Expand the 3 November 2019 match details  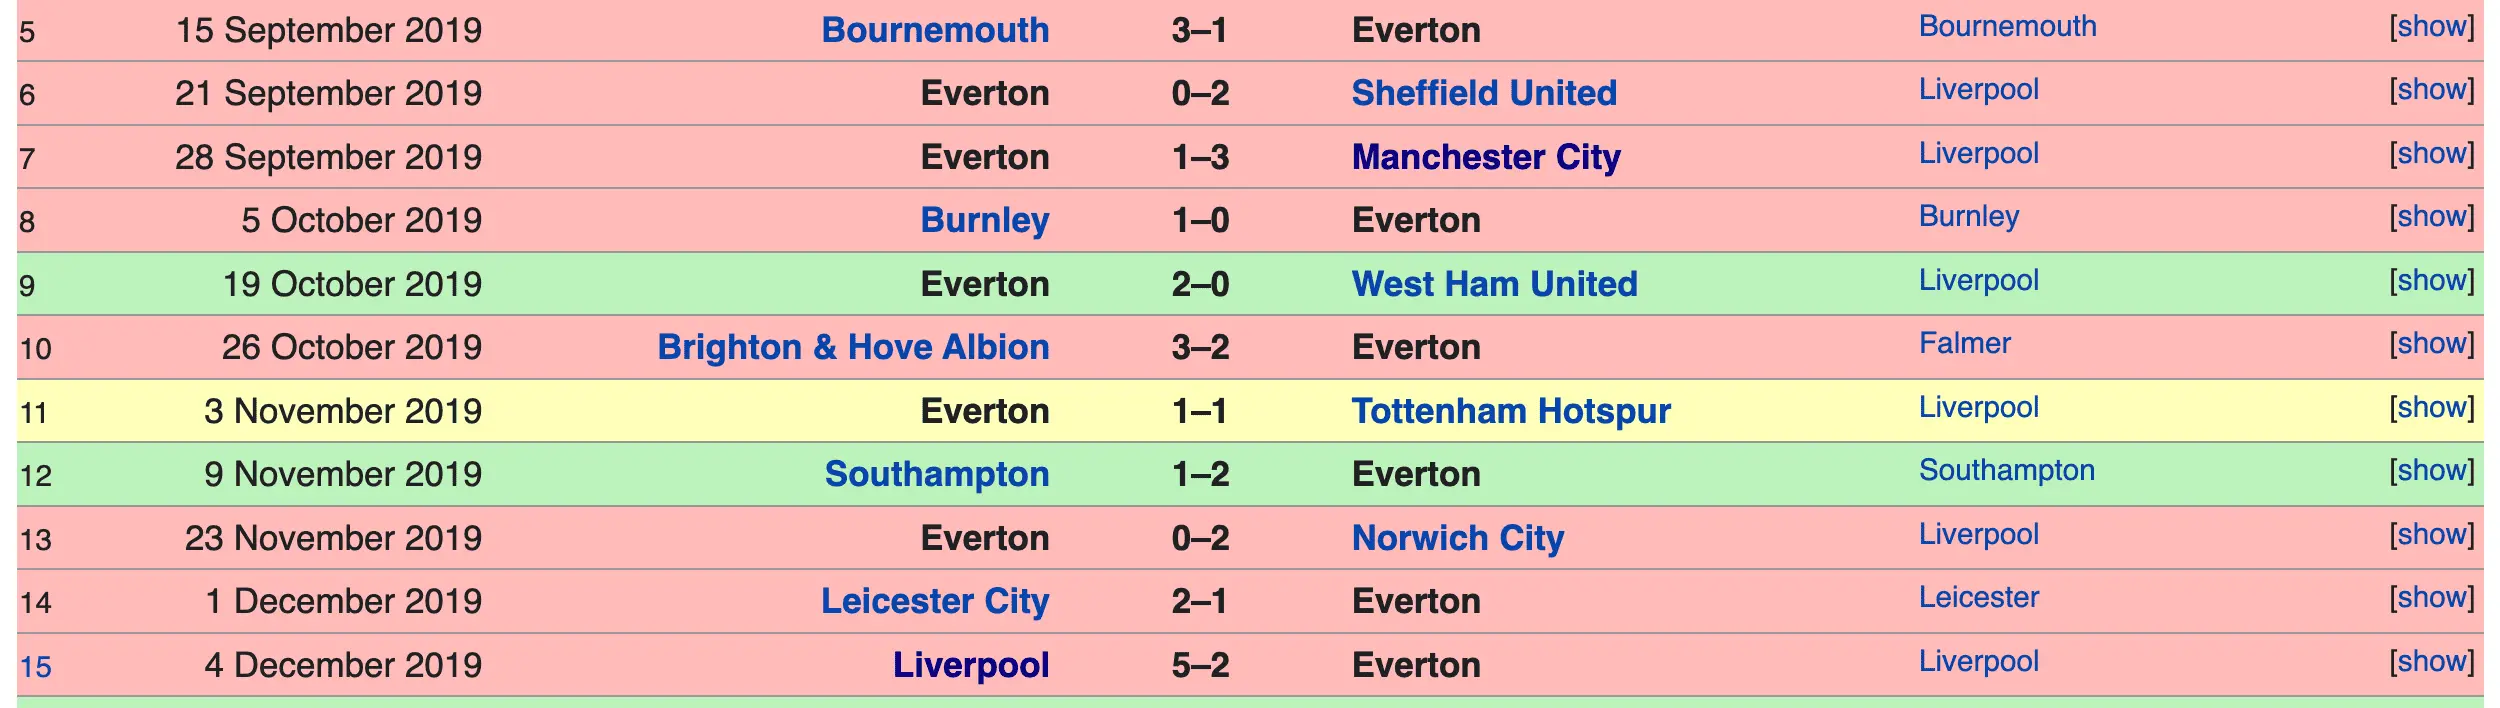tap(2431, 408)
